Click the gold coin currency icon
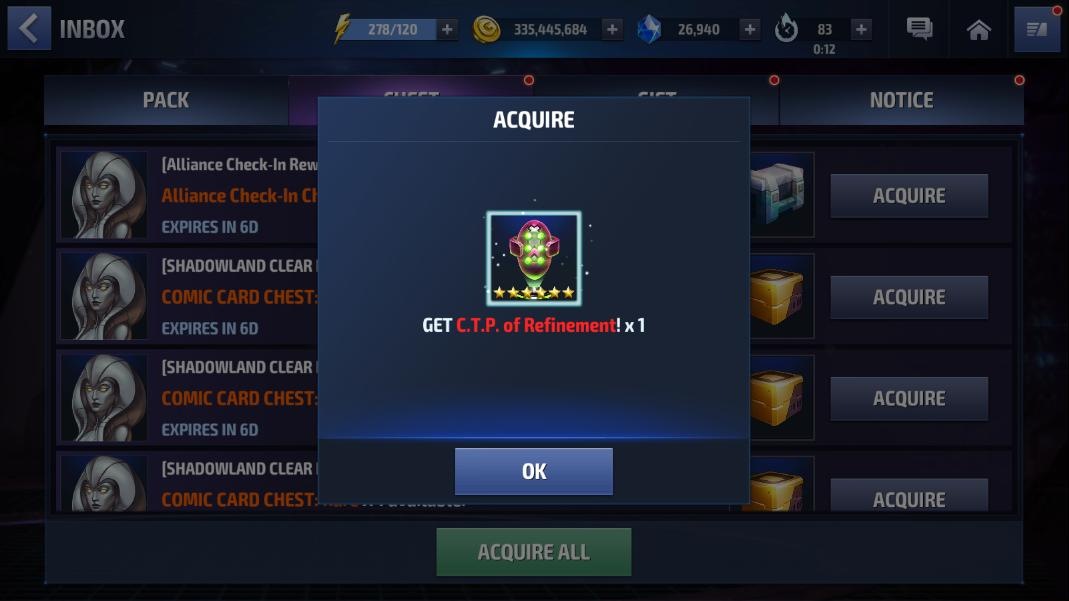The height and width of the screenshot is (601, 1069). pos(487,29)
